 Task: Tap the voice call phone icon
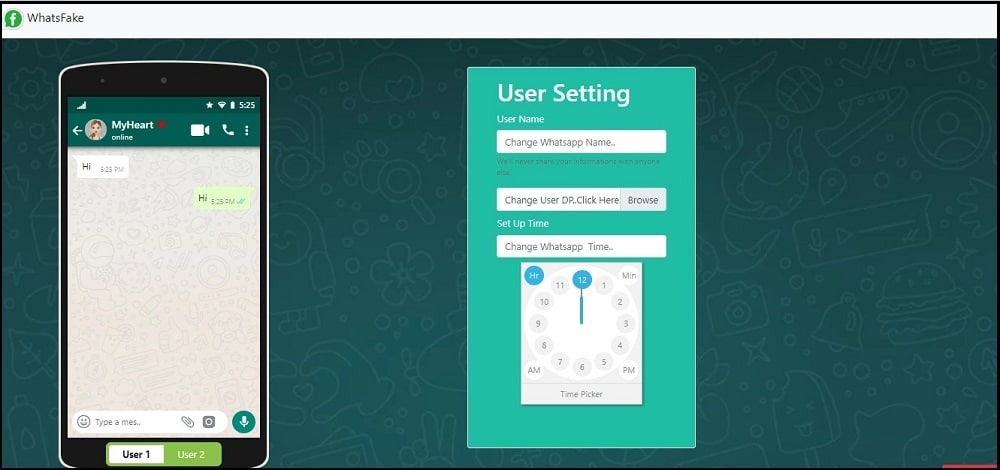(228, 130)
